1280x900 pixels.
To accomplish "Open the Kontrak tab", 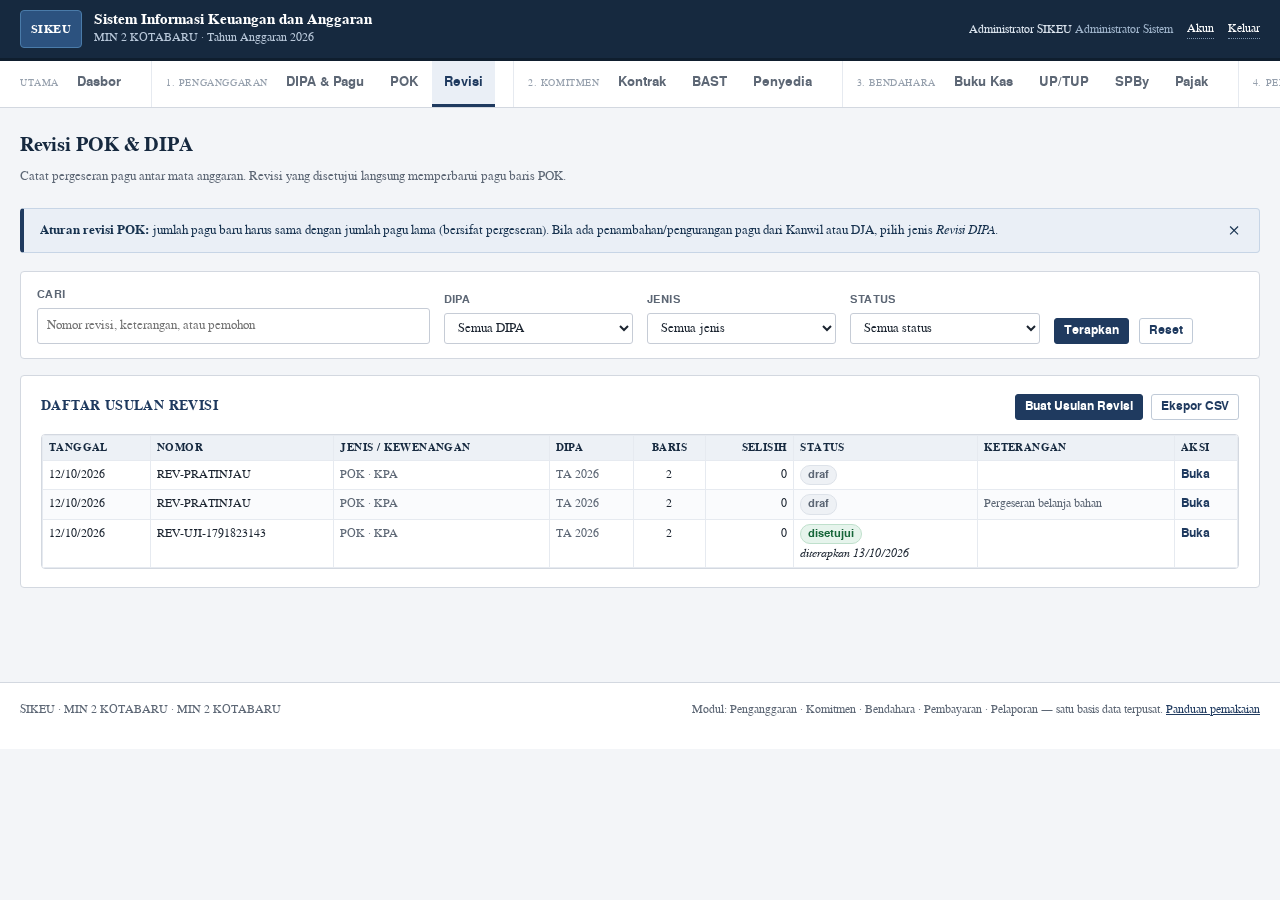I will (x=642, y=82).
